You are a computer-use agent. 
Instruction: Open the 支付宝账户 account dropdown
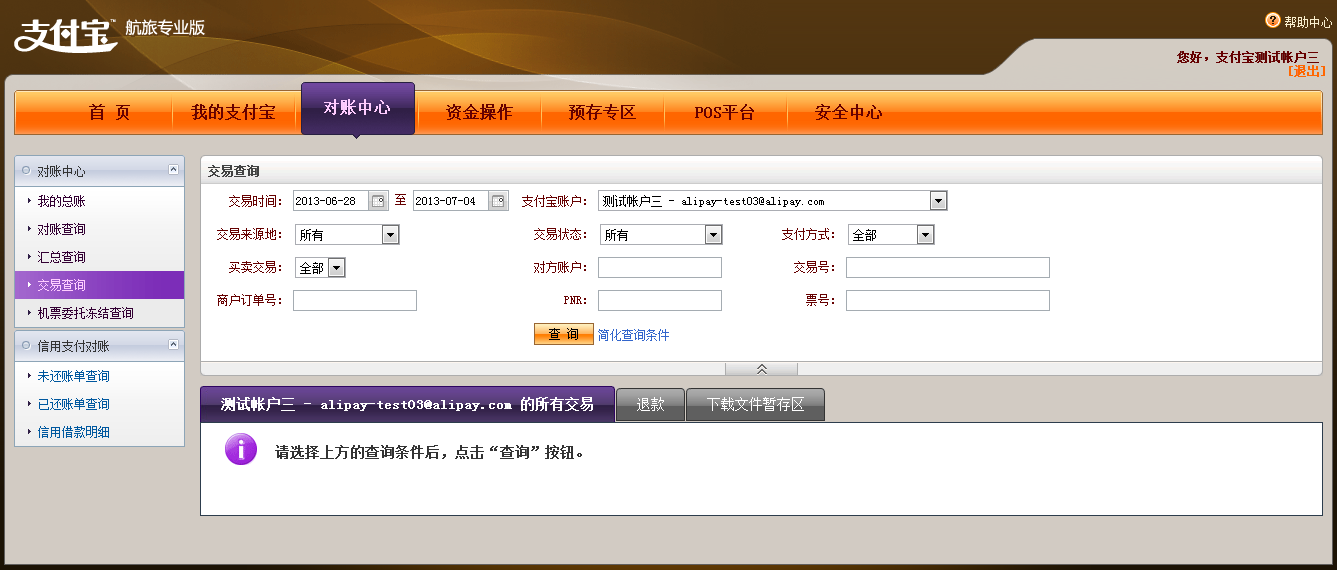pos(938,201)
